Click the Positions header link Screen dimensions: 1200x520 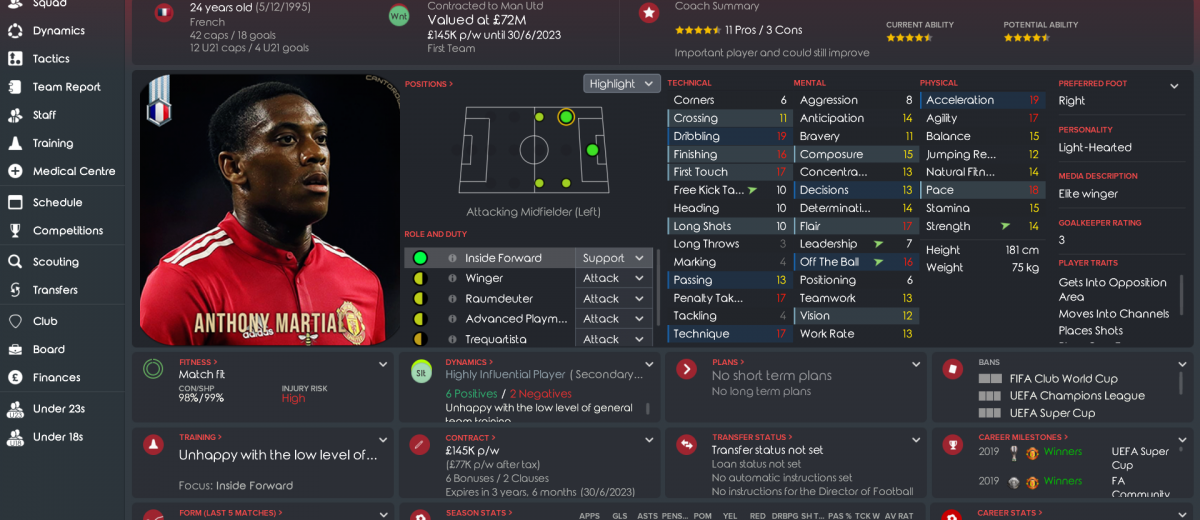pos(428,84)
